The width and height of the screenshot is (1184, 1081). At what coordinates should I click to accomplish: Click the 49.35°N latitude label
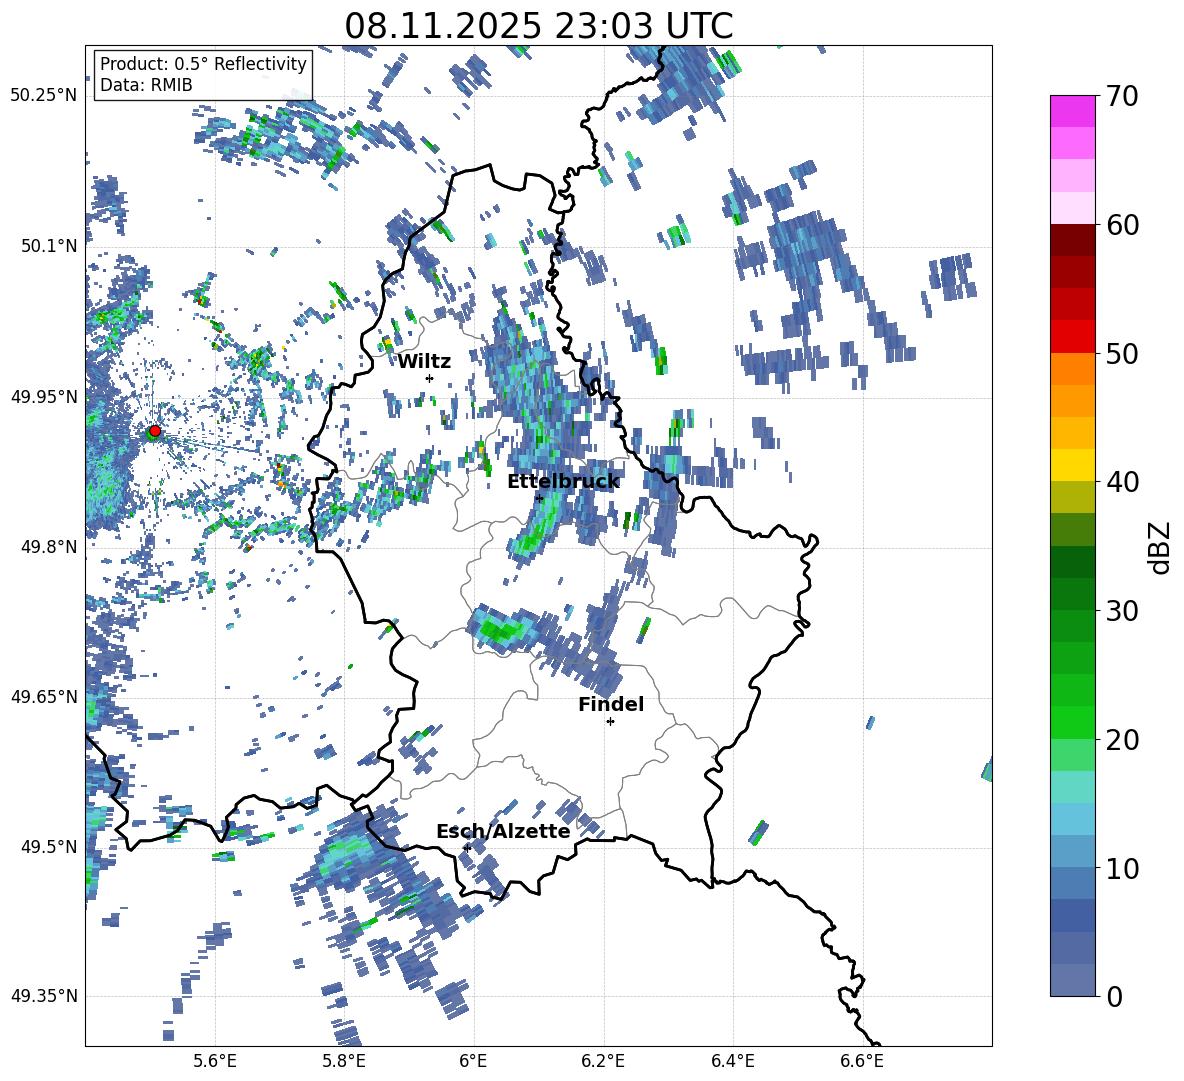pos(44,996)
